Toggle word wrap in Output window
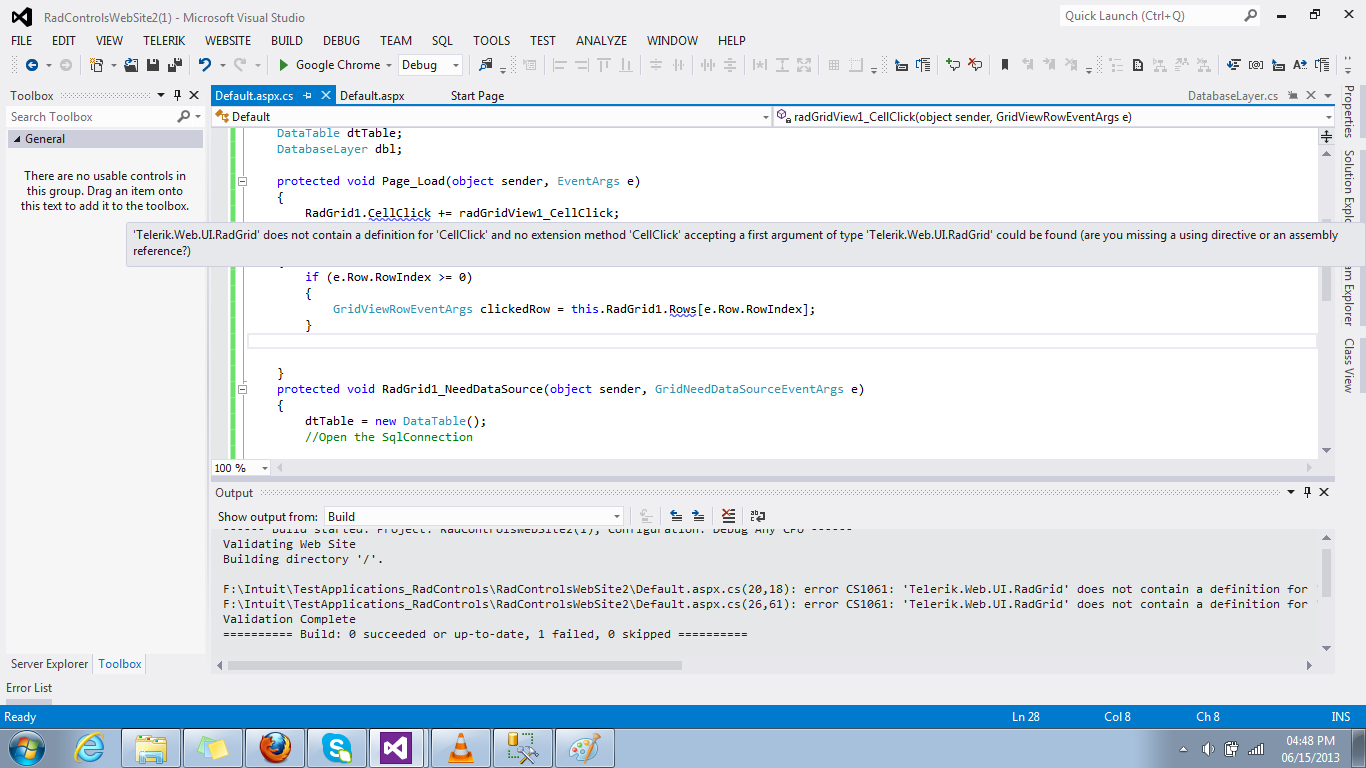Screen dimensions: 1366x768 click(x=758, y=516)
